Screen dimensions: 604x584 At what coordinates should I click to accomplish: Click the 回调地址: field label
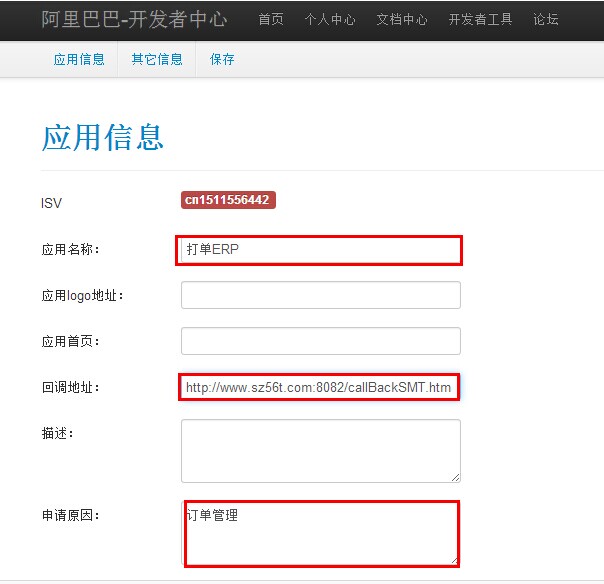(x=70, y=387)
